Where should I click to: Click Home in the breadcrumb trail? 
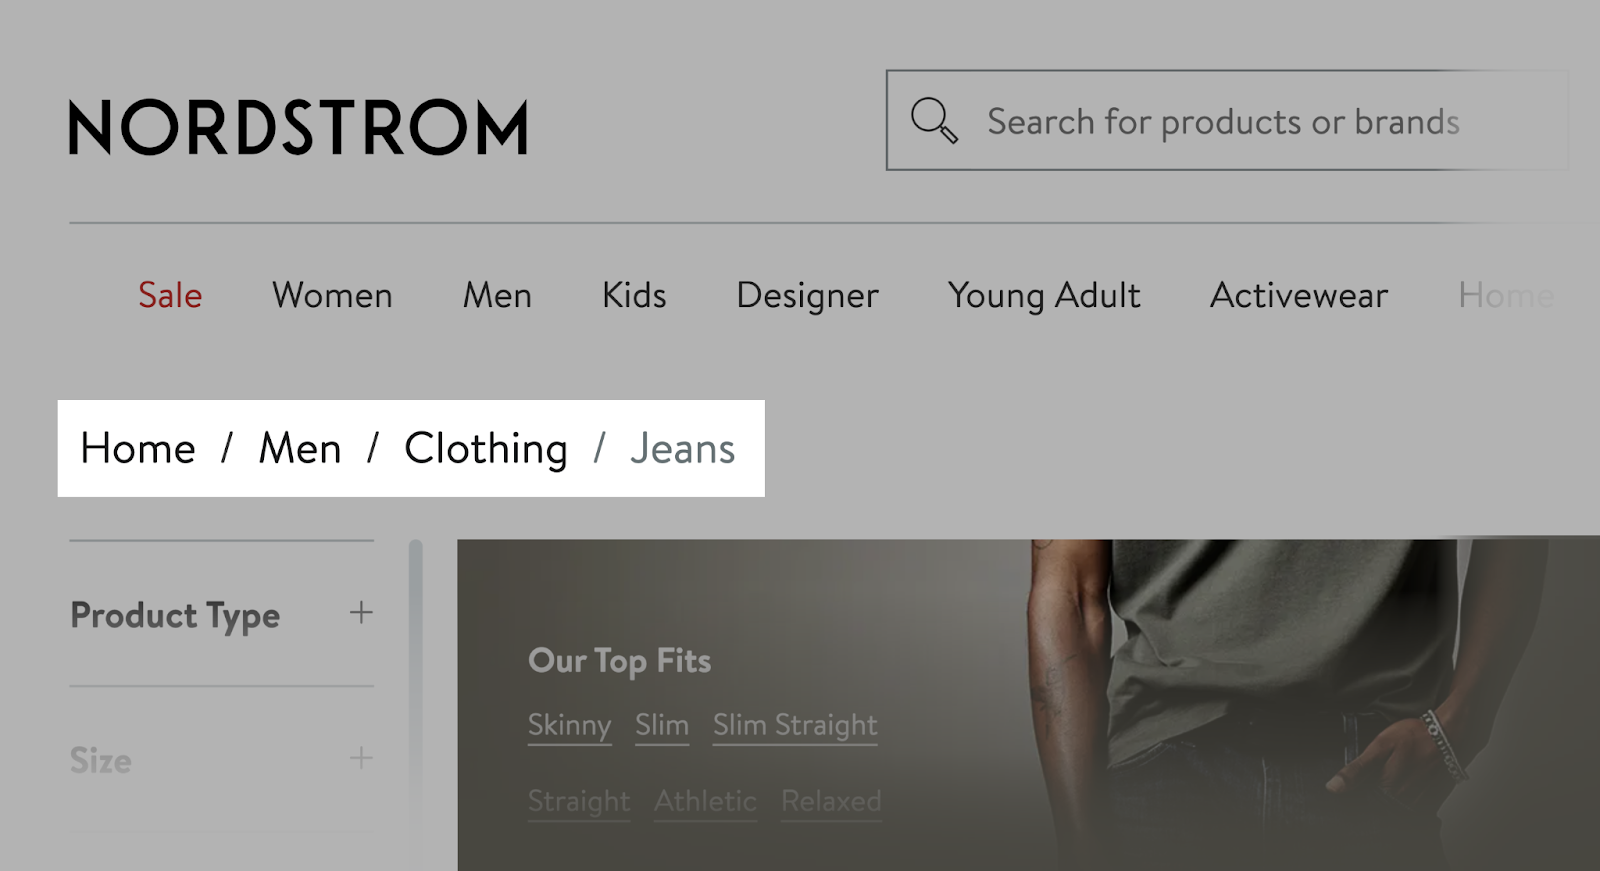point(138,449)
